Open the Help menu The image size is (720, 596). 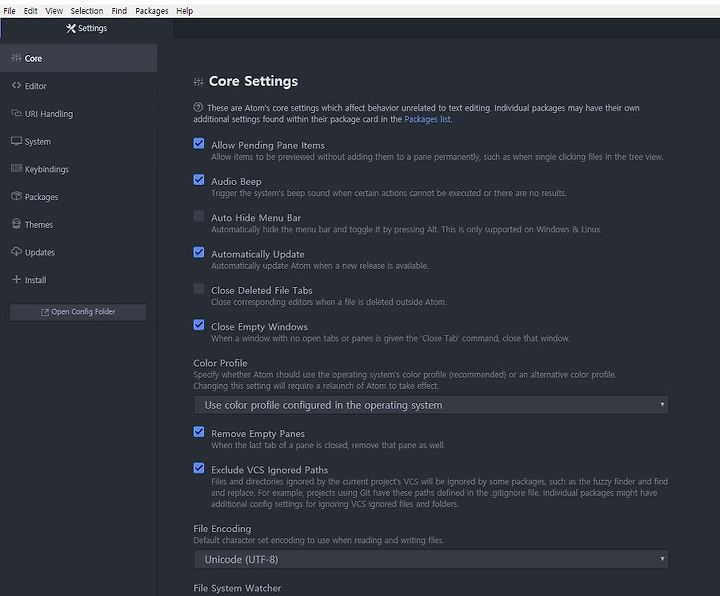coord(185,11)
